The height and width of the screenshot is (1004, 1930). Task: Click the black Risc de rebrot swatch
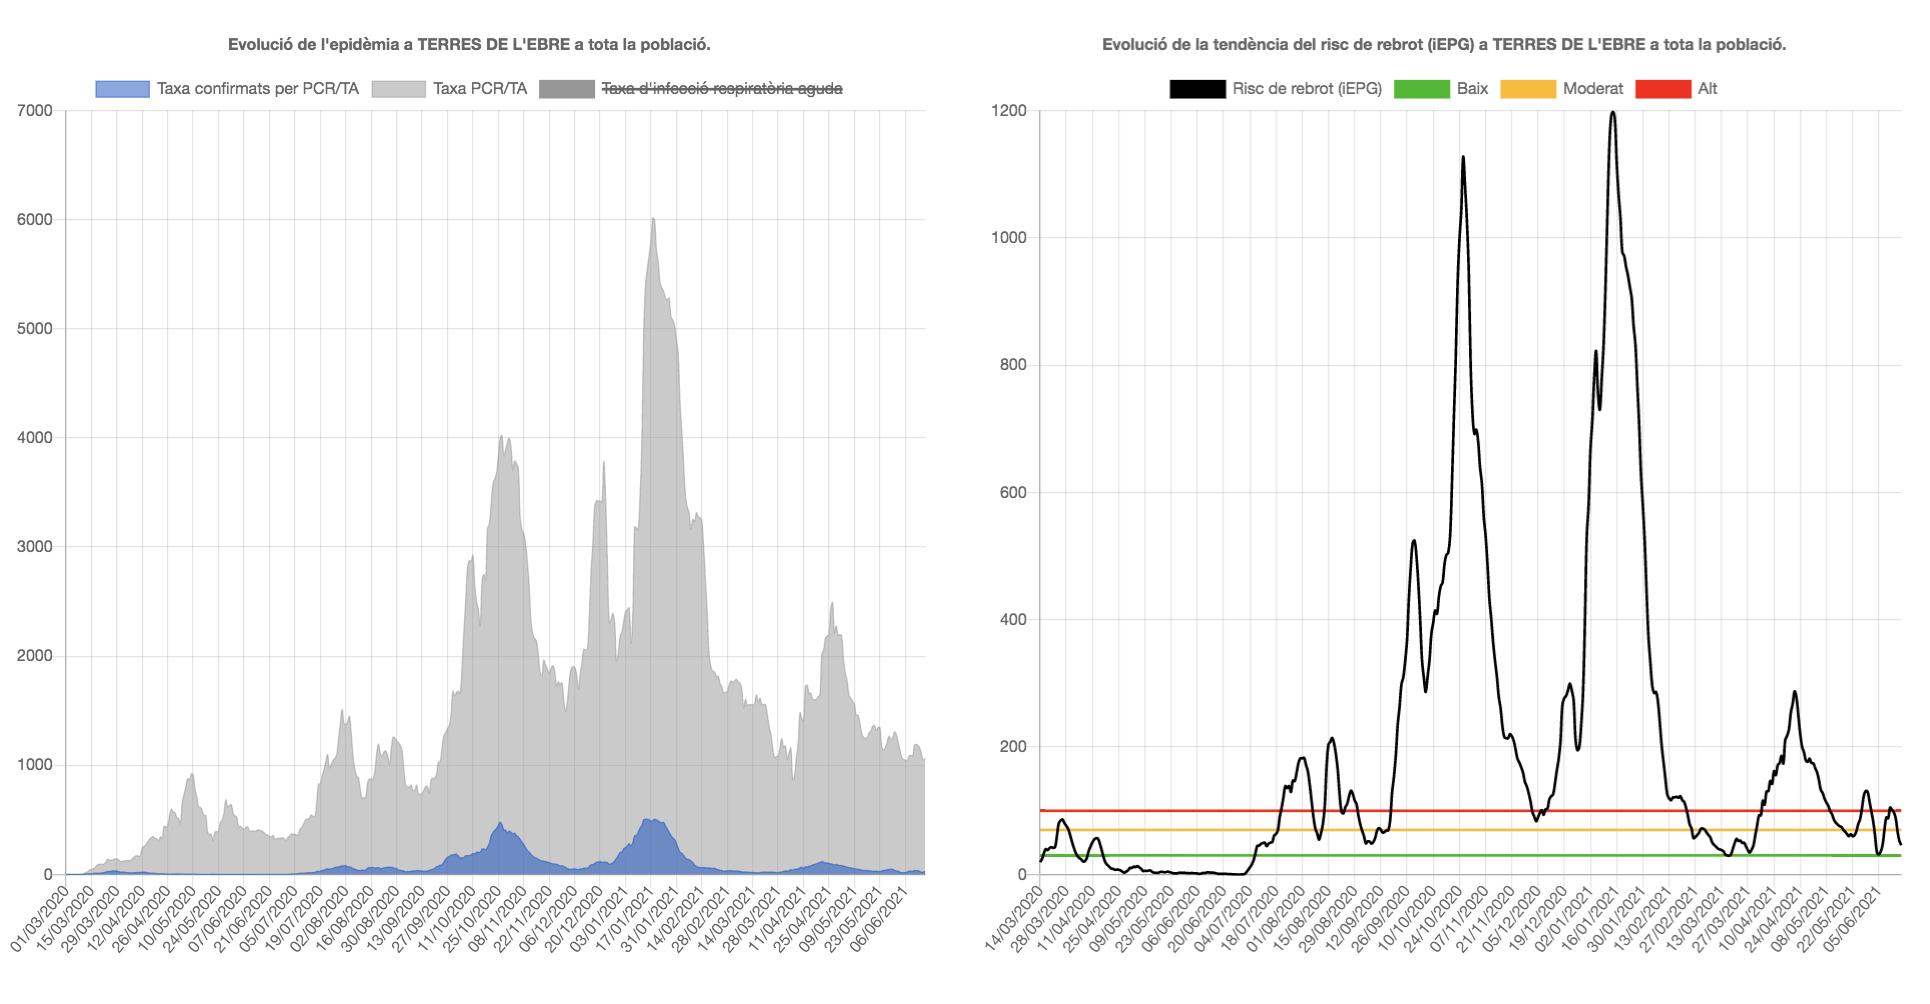coord(1197,89)
